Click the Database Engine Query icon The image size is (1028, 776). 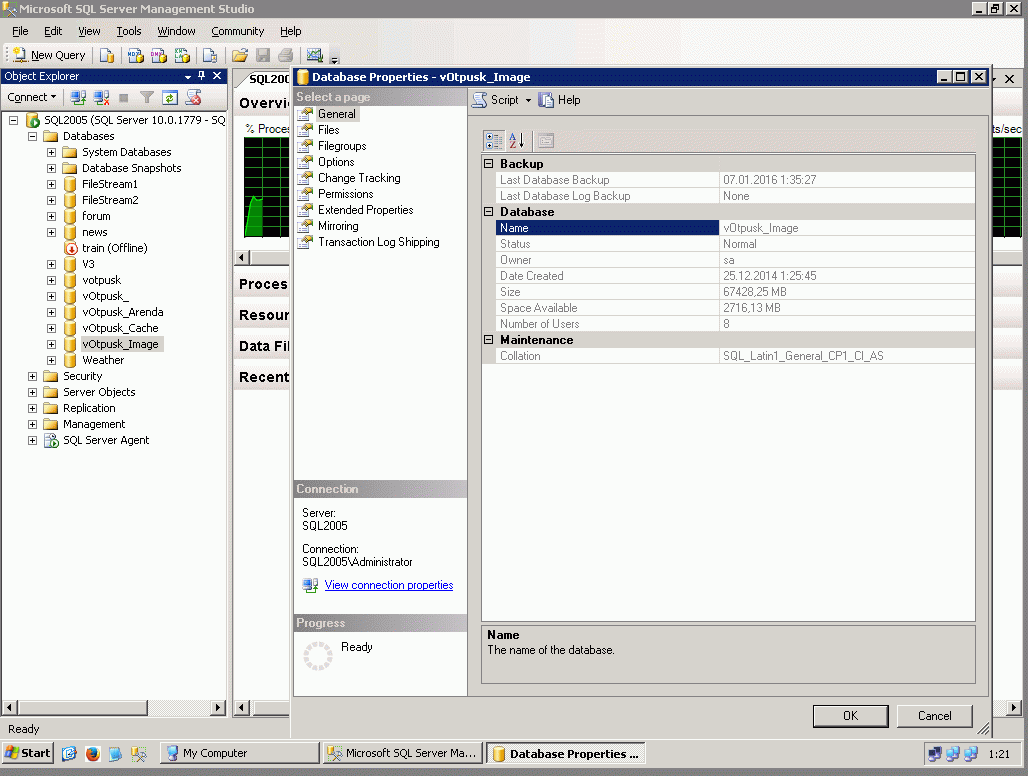click(107, 56)
